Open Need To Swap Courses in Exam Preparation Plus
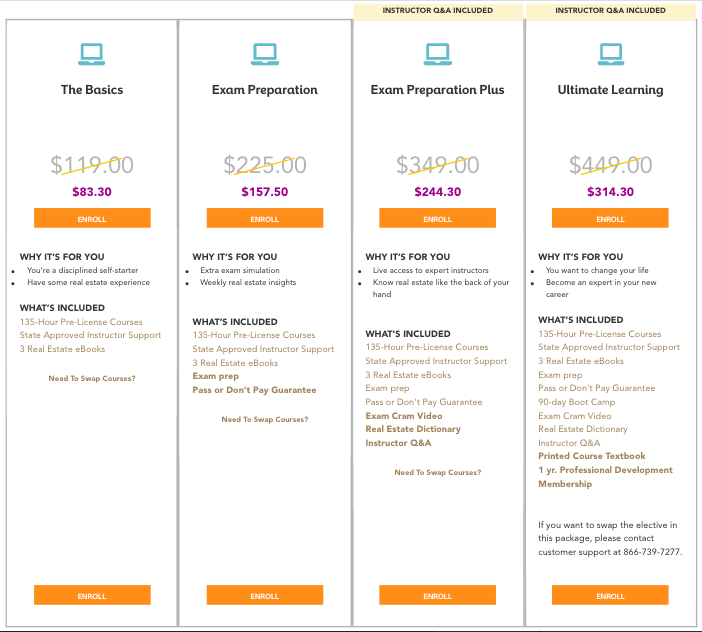This screenshot has height=632, width=702. pyautogui.click(x=437, y=472)
